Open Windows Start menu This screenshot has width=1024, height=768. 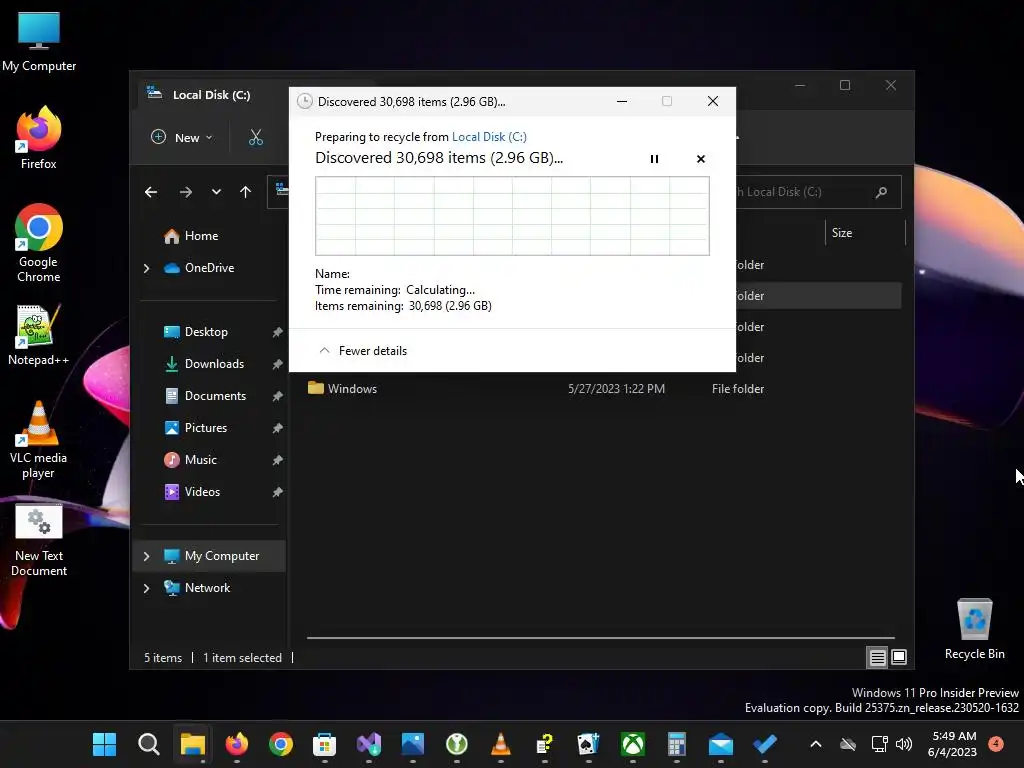pos(104,744)
